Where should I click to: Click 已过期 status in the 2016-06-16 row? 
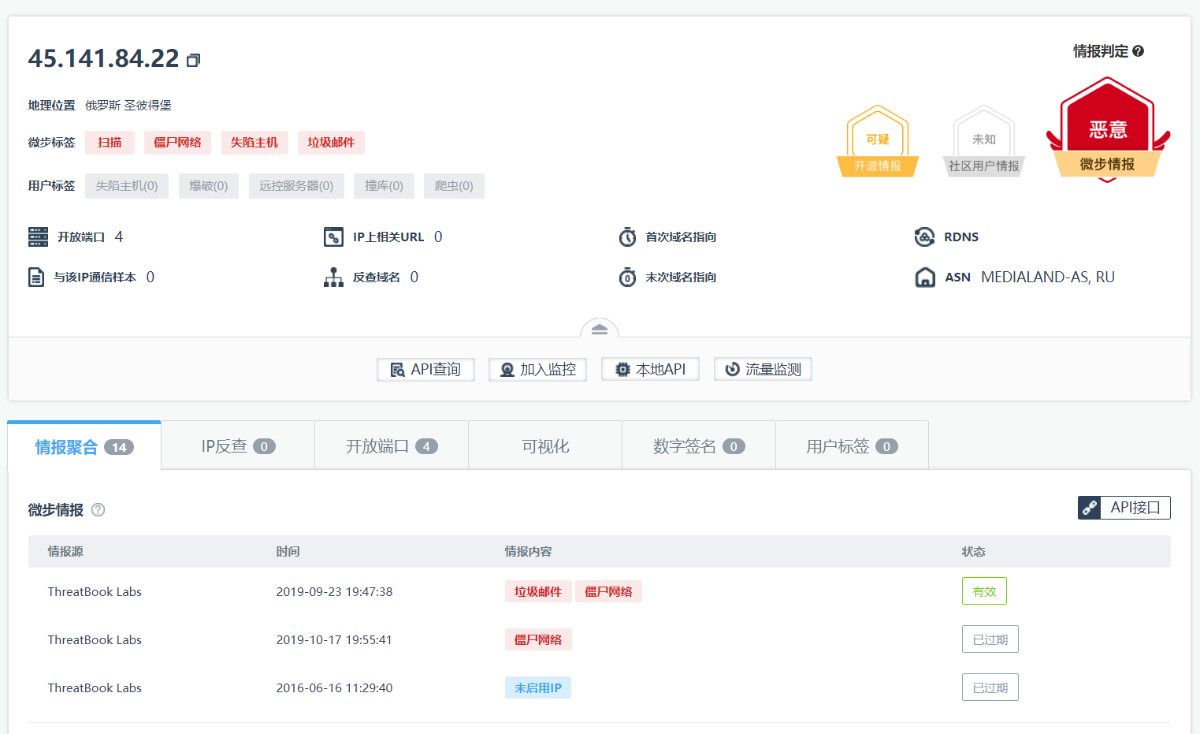tap(990, 687)
